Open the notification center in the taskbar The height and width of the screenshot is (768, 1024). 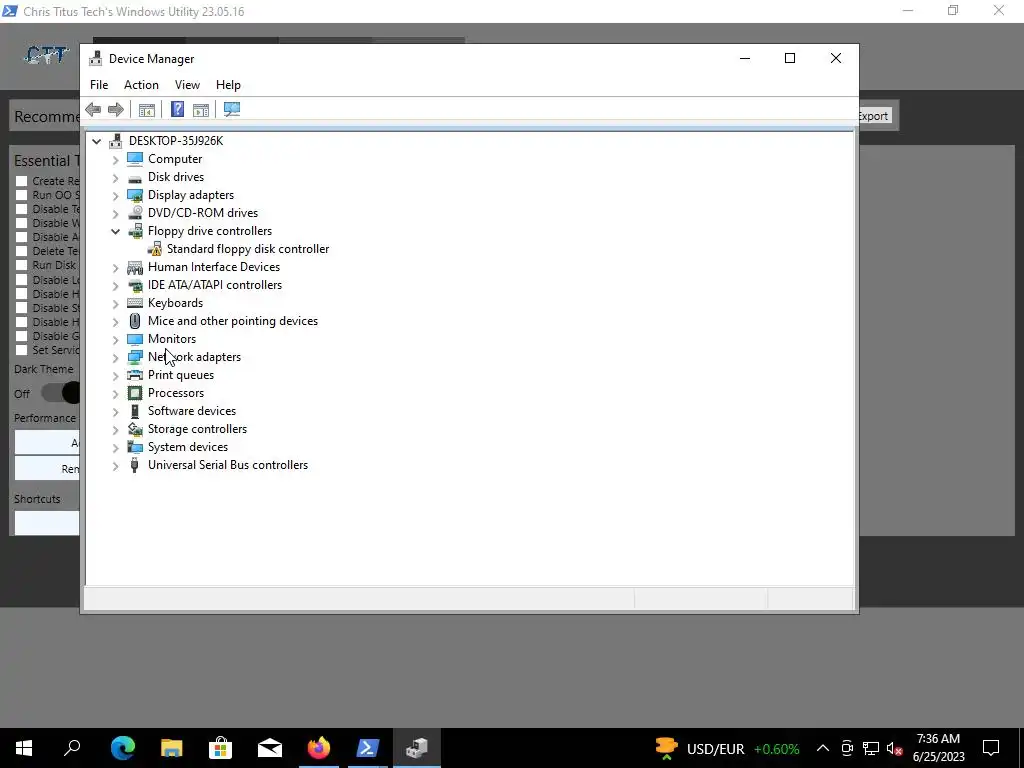click(x=991, y=748)
